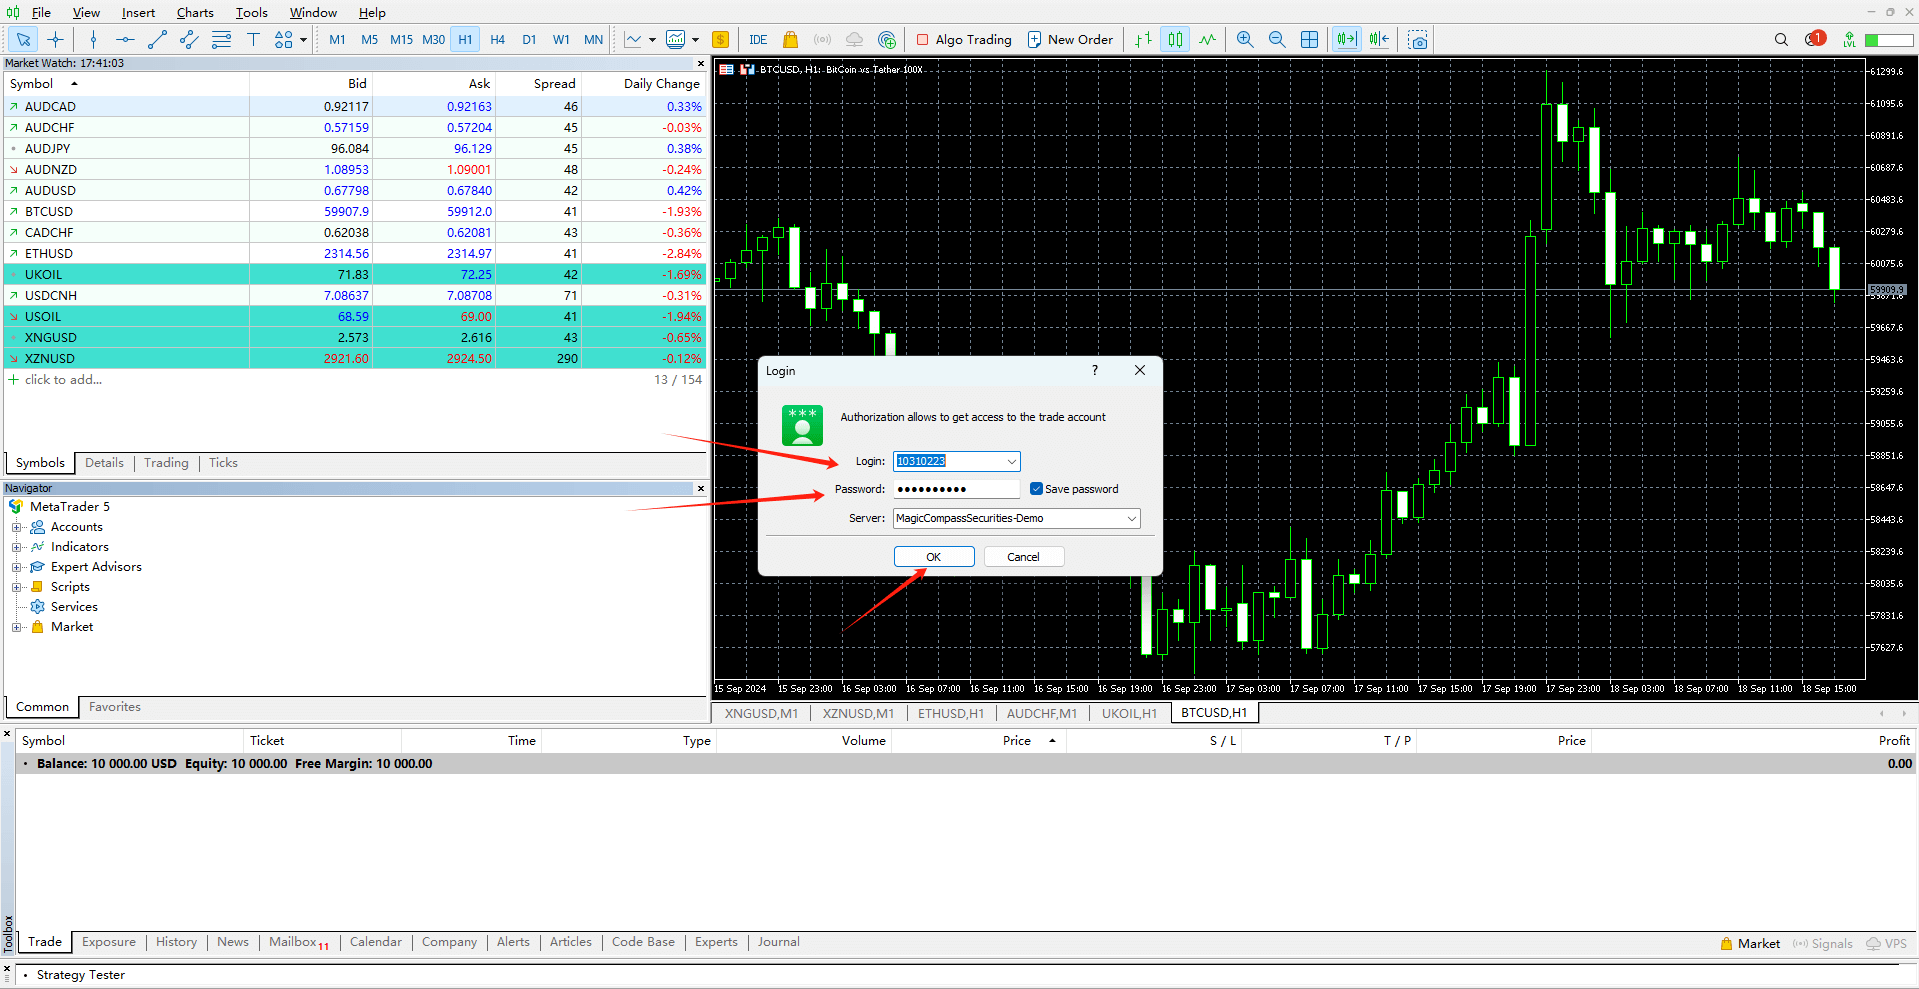Switch to the Ticks tab
1919x989 pixels.
click(223, 463)
